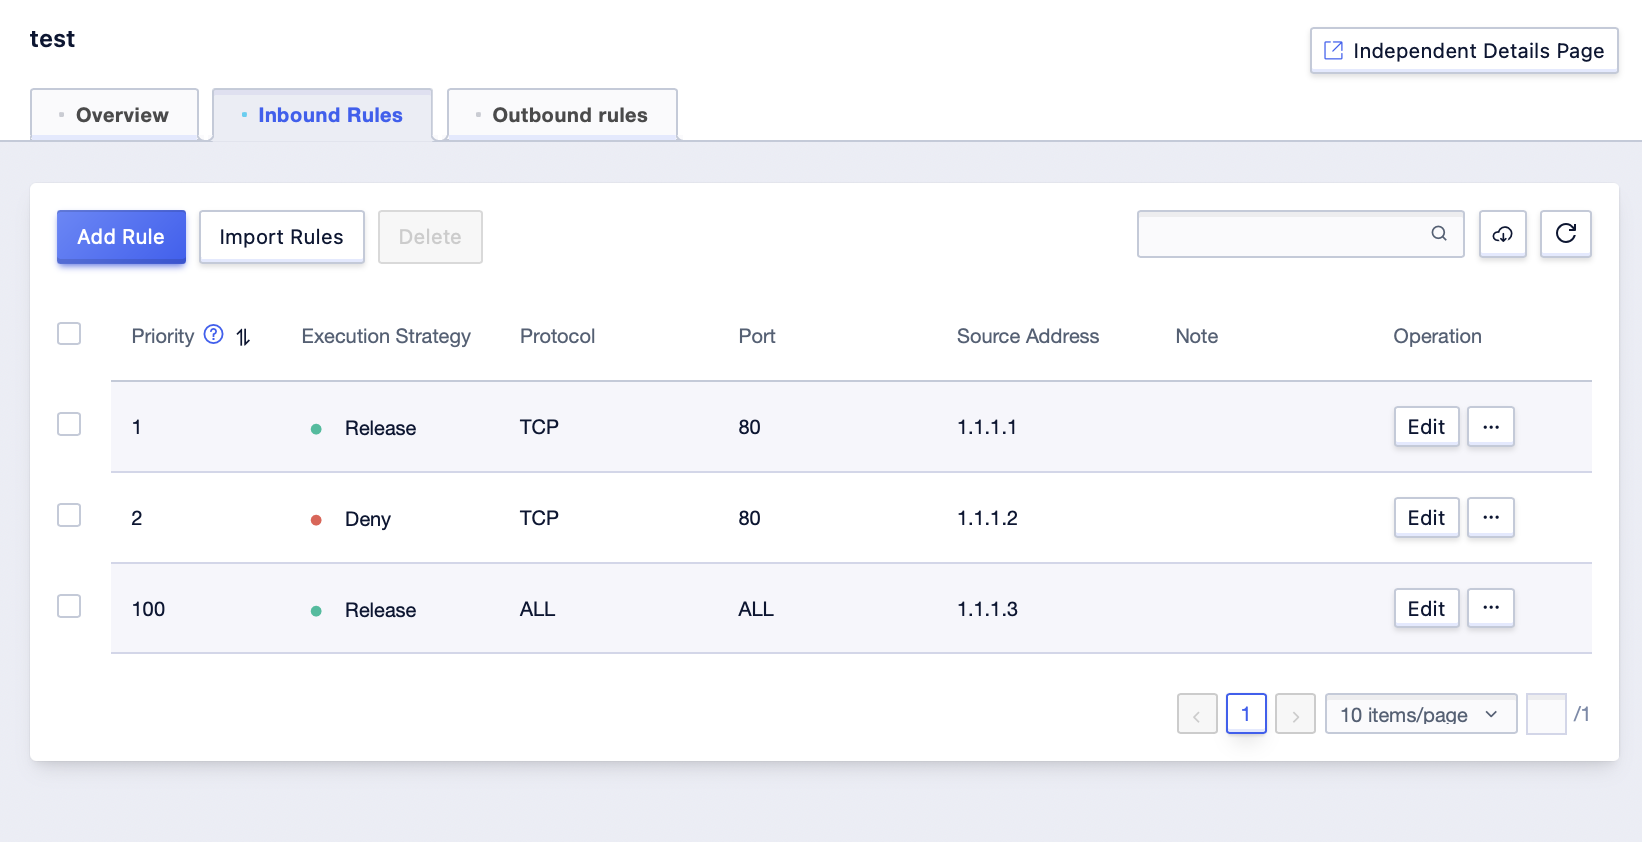The width and height of the screenshot is (1642, 842).
Task: Focus the rules search input field
Action: (x=1300, y=234)
